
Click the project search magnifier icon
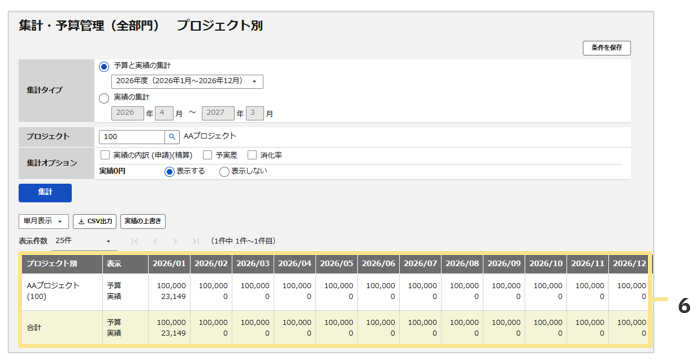[x=172, y=137]
